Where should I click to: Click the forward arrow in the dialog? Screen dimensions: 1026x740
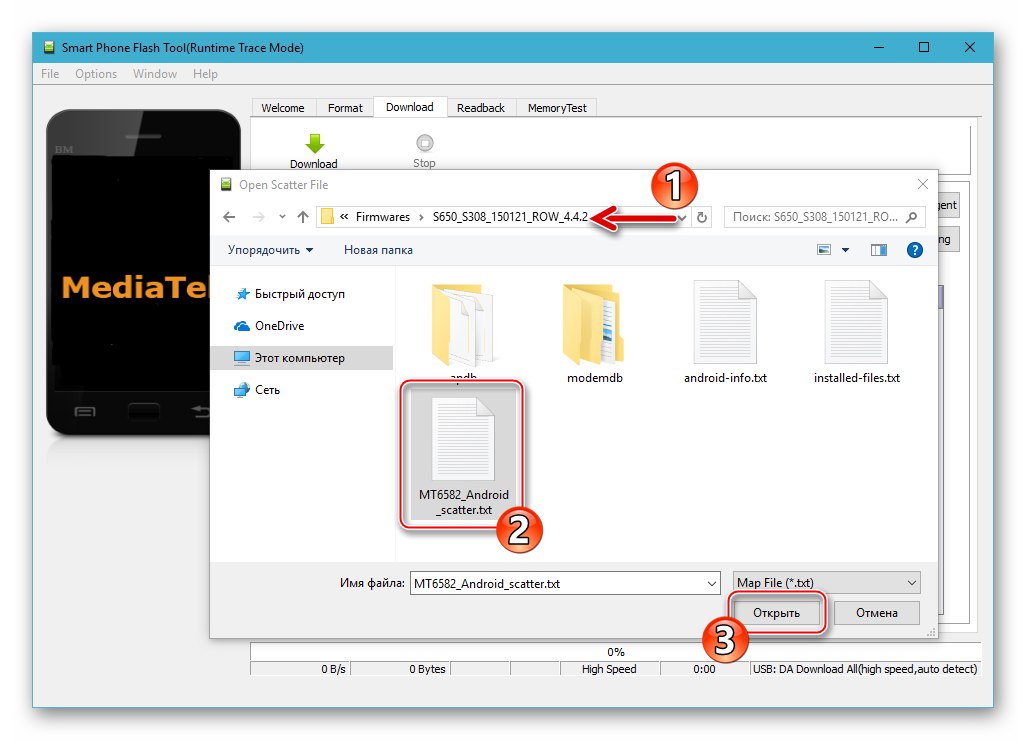258,217
